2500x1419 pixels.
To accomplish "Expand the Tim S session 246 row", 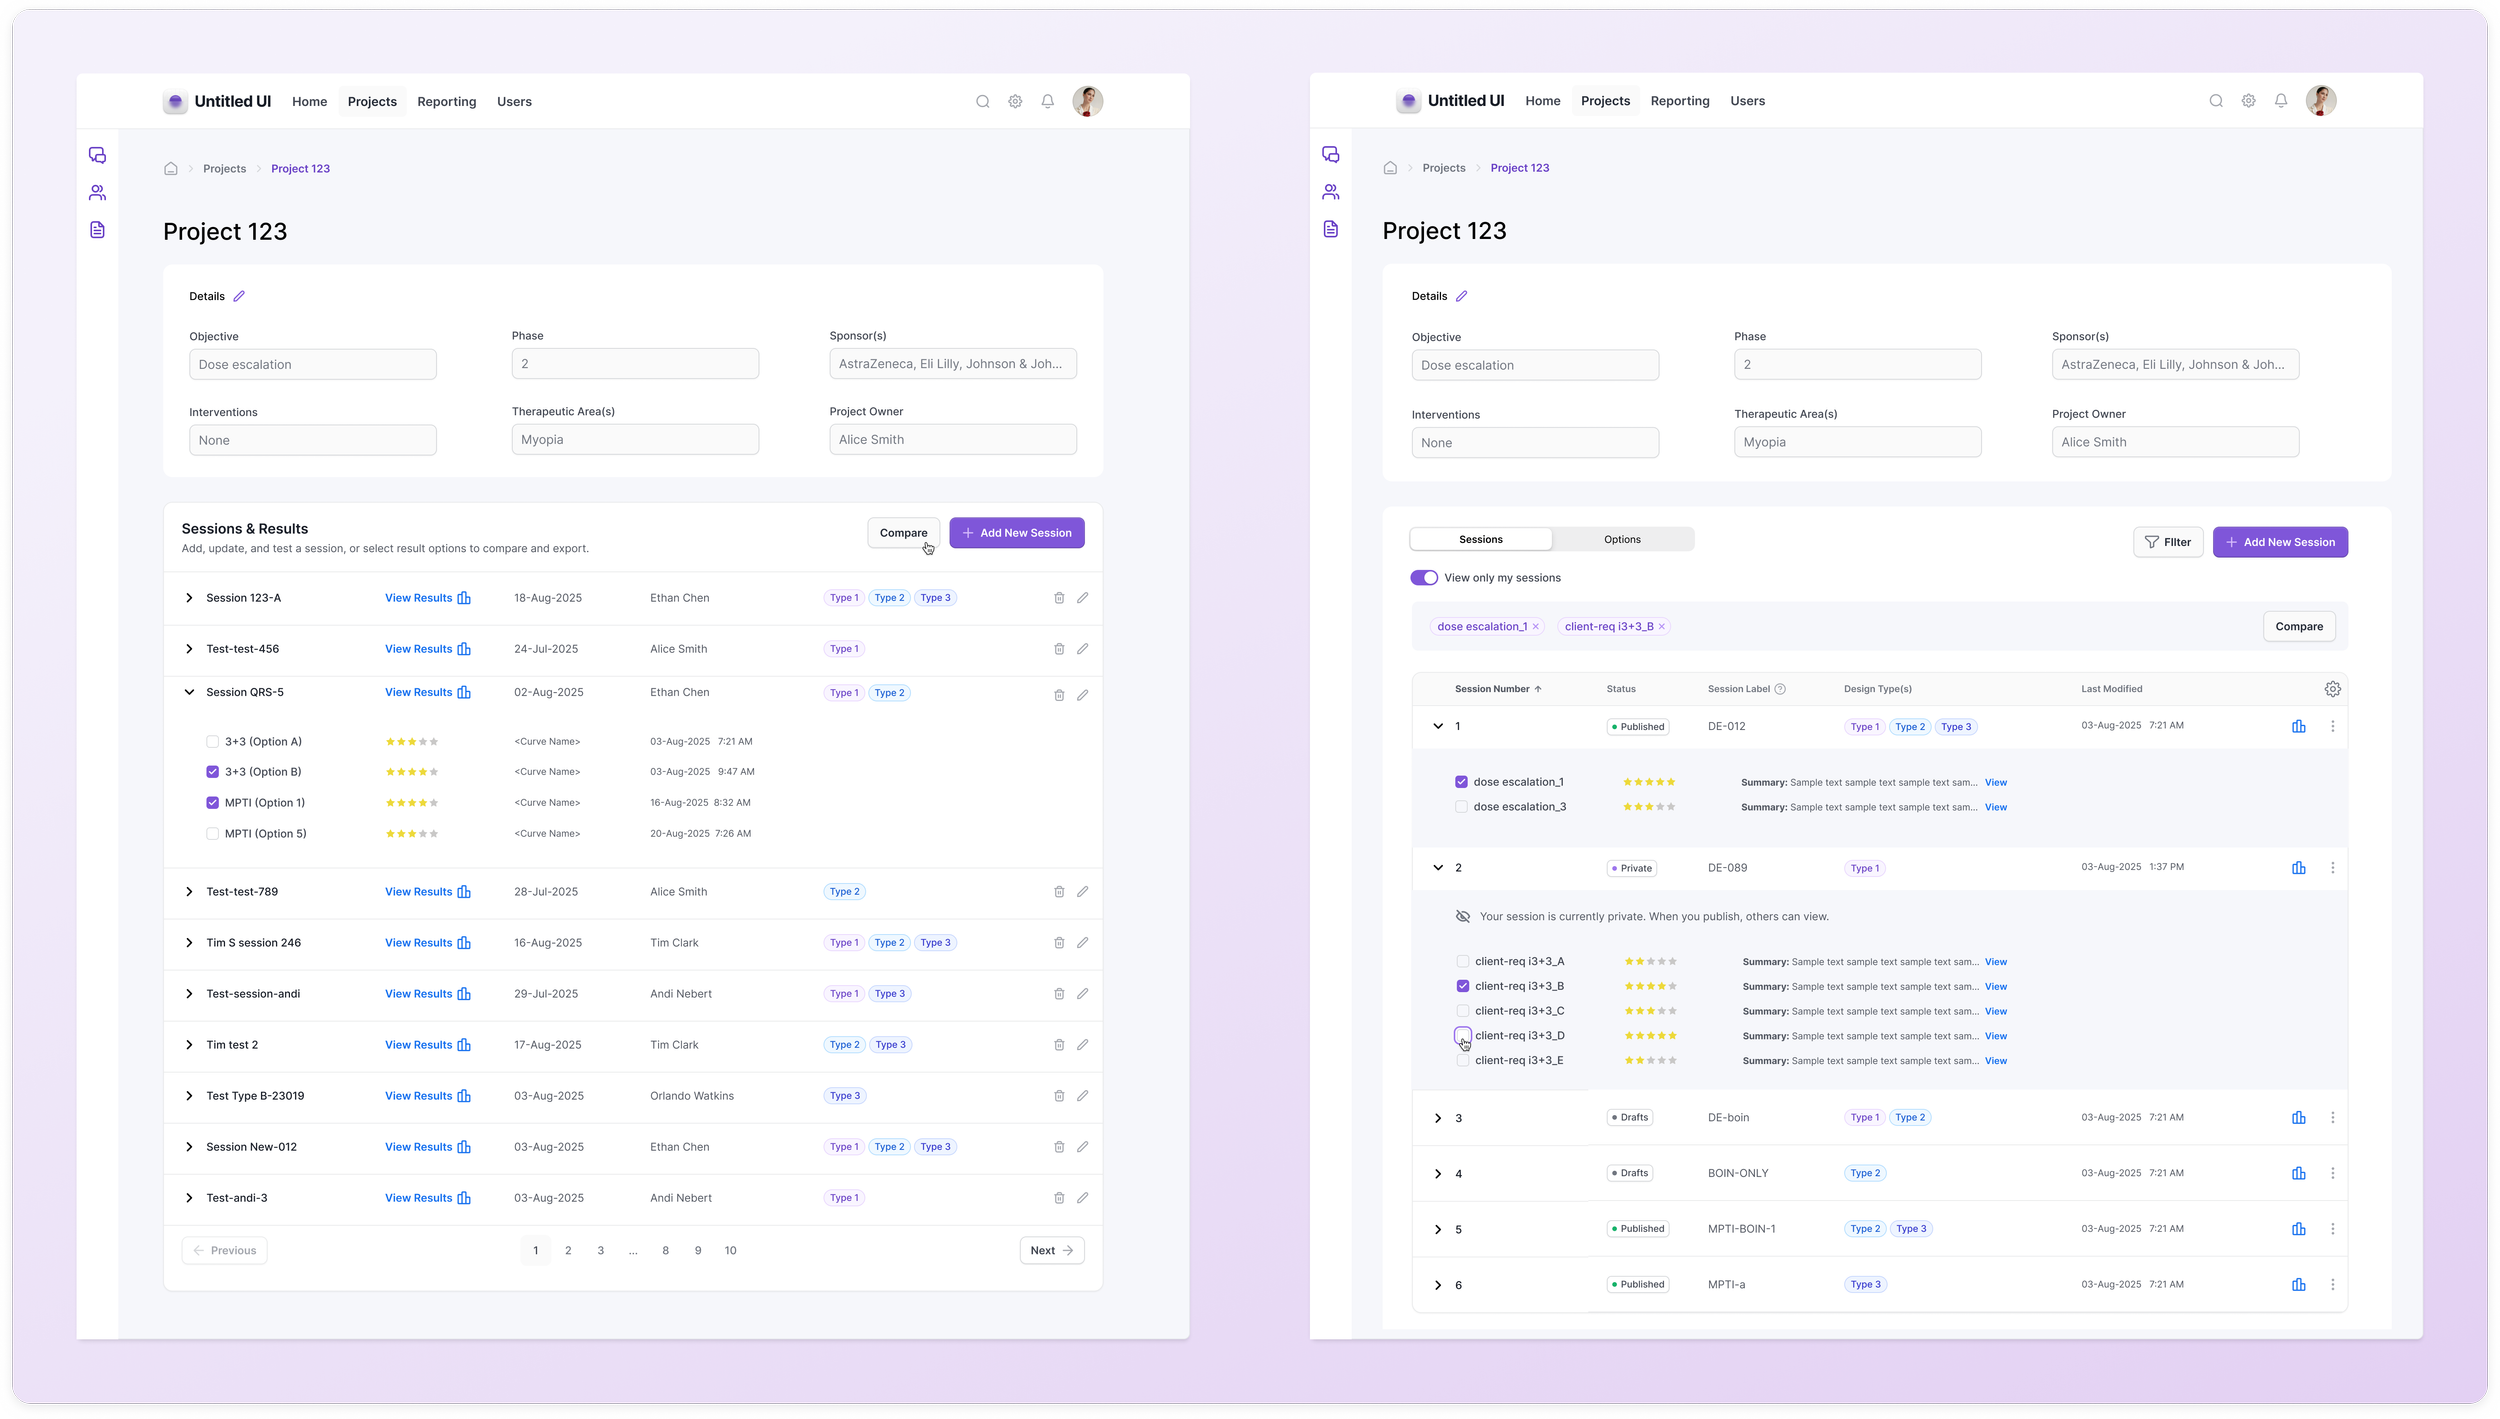I will (189, 943).
